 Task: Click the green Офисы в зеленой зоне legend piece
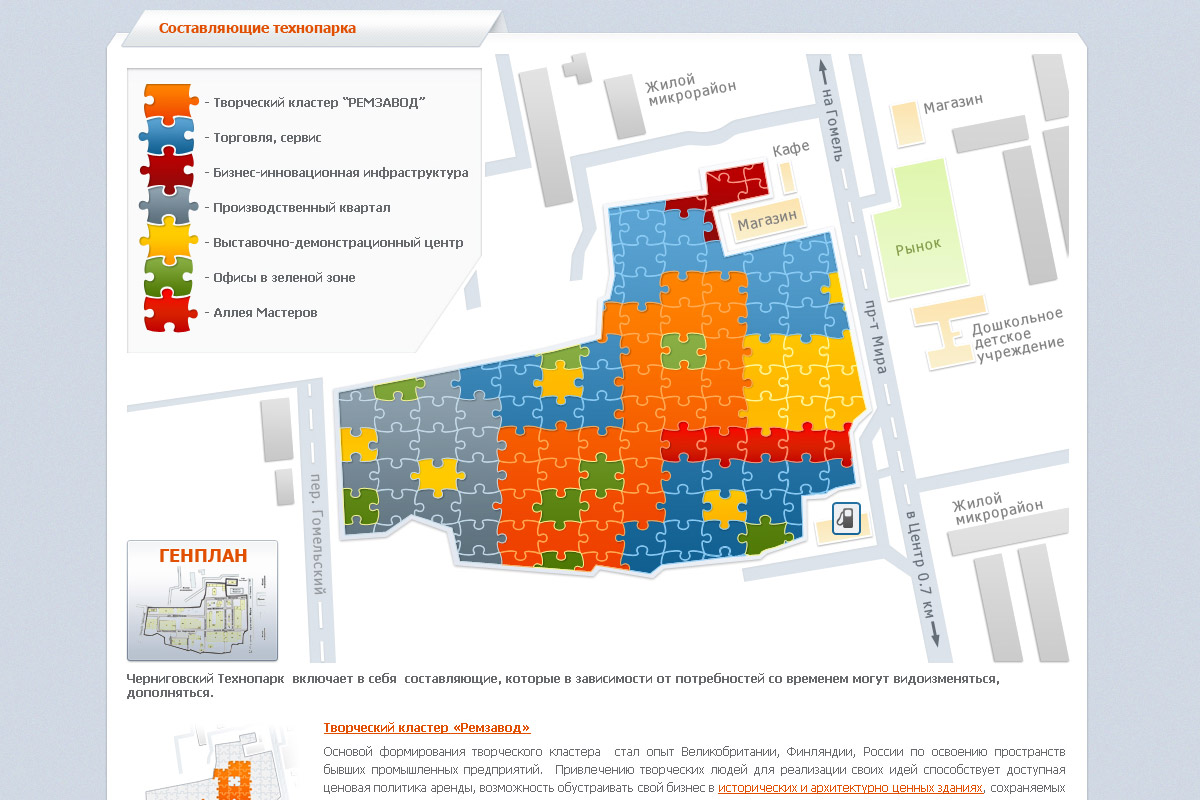pos(168,277)
